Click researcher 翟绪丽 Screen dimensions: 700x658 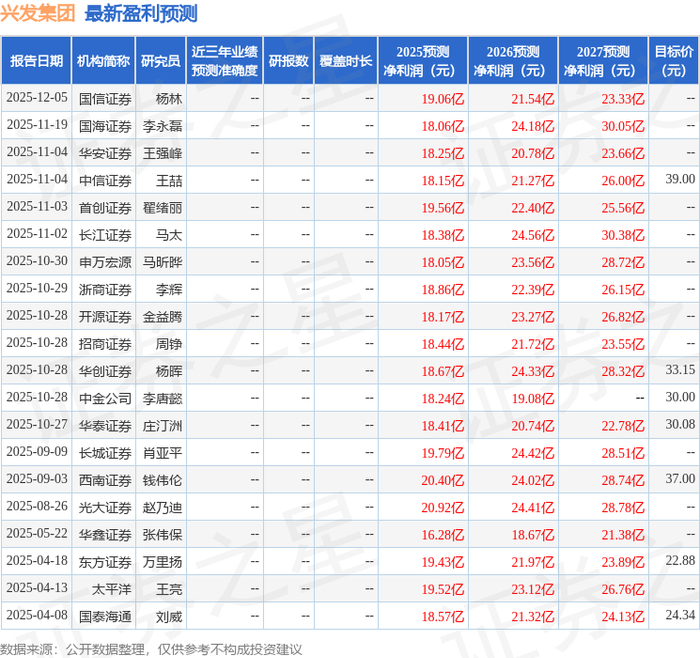[x=162, y=208]
